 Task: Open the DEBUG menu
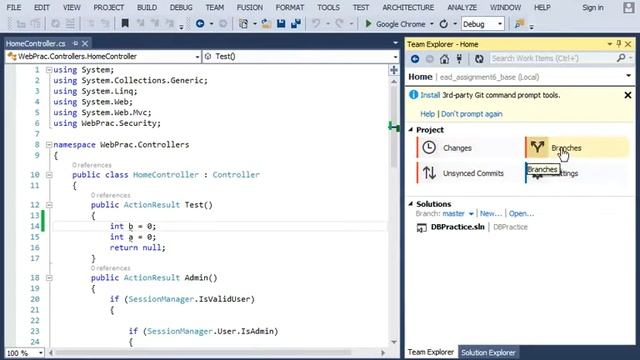[x=181, y=8]
